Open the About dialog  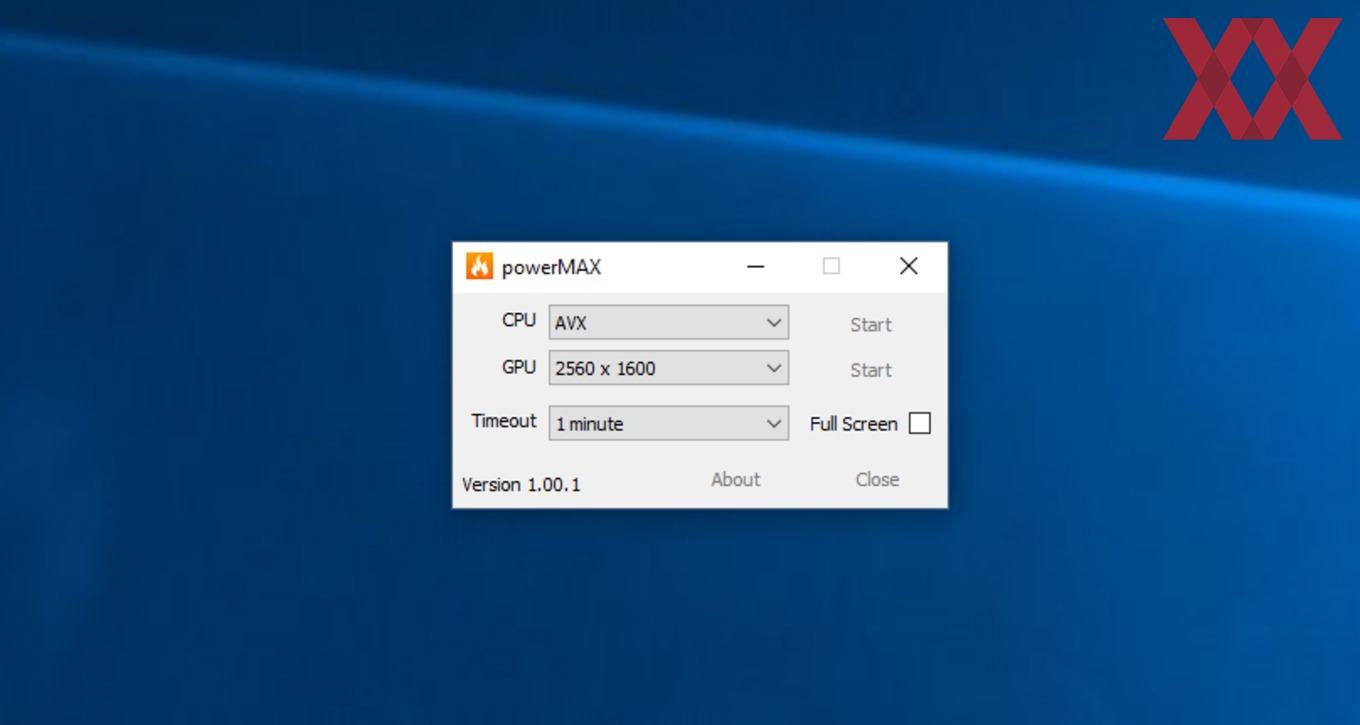coord(736,479)
